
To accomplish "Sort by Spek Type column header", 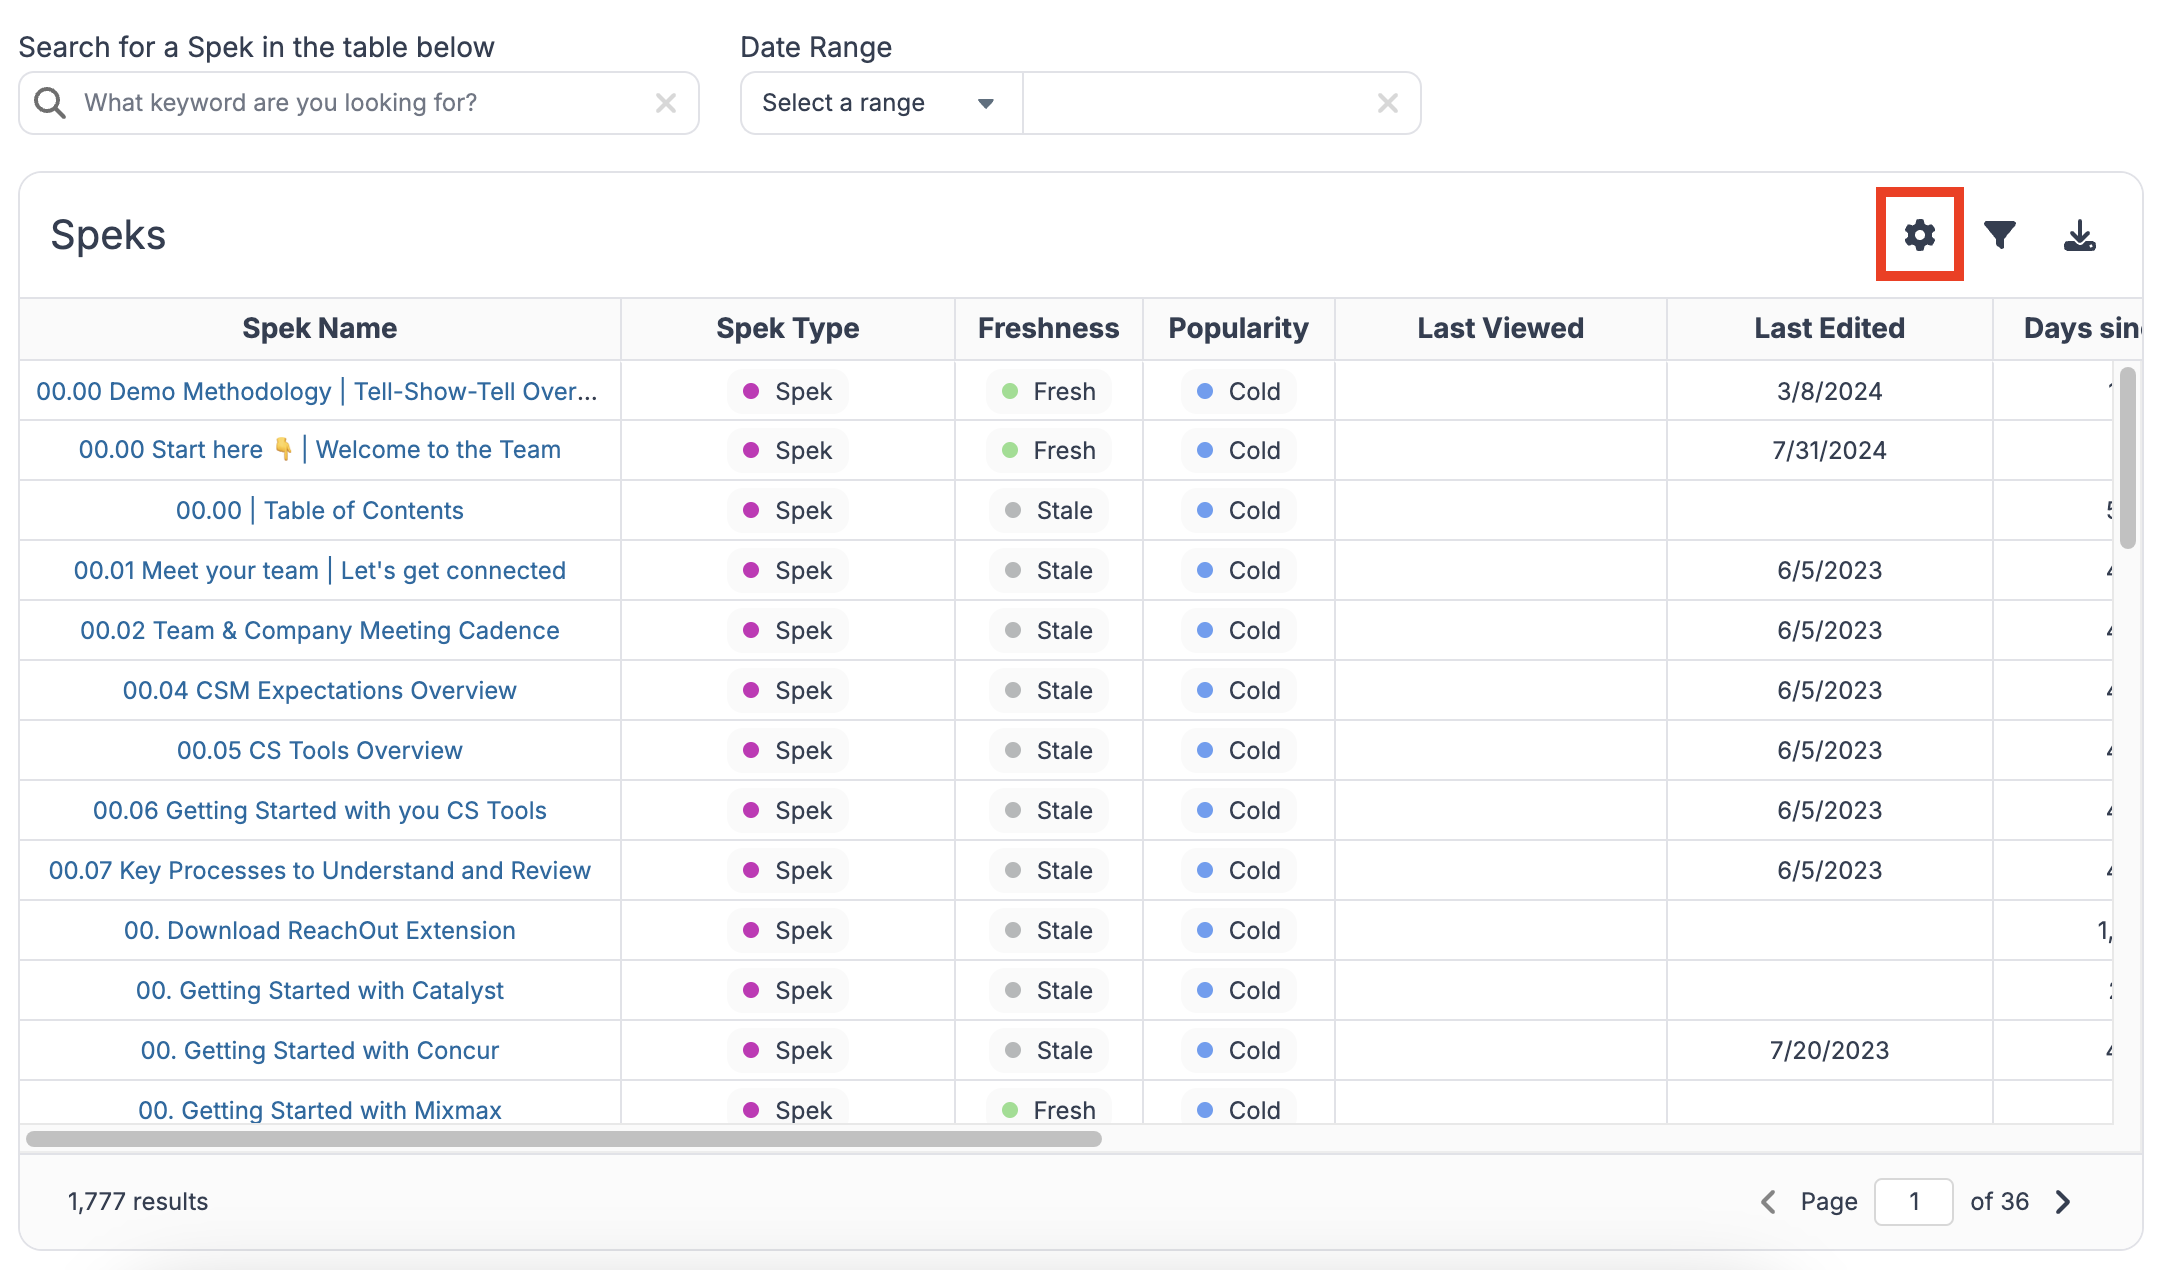I will tap(788, 328).
